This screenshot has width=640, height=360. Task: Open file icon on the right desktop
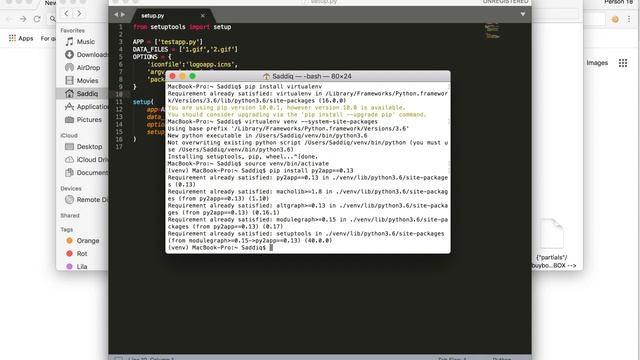[552, 234]
